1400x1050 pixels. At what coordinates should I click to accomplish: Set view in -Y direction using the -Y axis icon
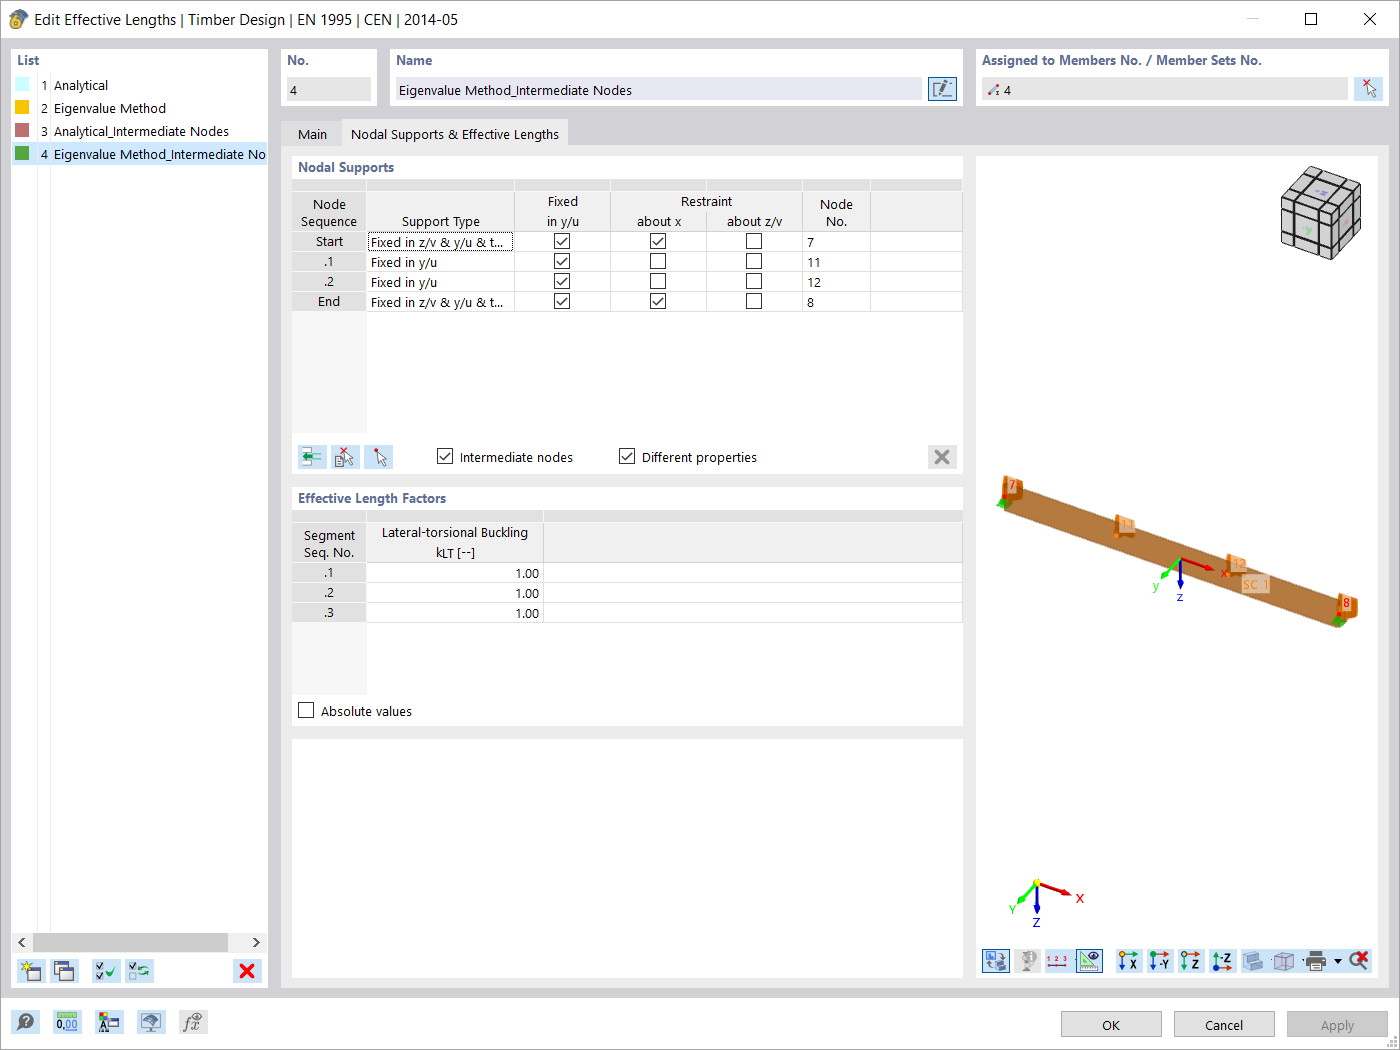[1160, 960]
